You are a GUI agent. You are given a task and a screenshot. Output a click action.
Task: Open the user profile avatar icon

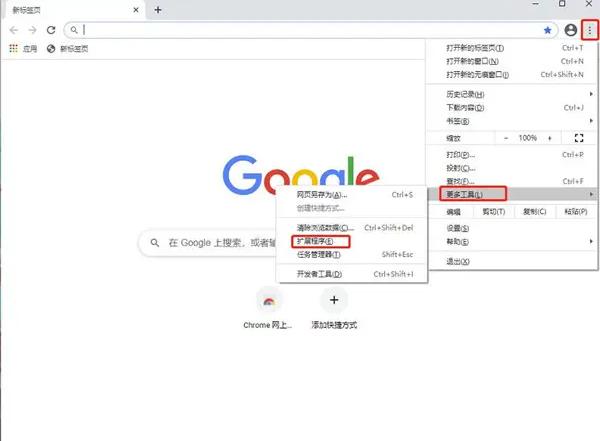571,30
